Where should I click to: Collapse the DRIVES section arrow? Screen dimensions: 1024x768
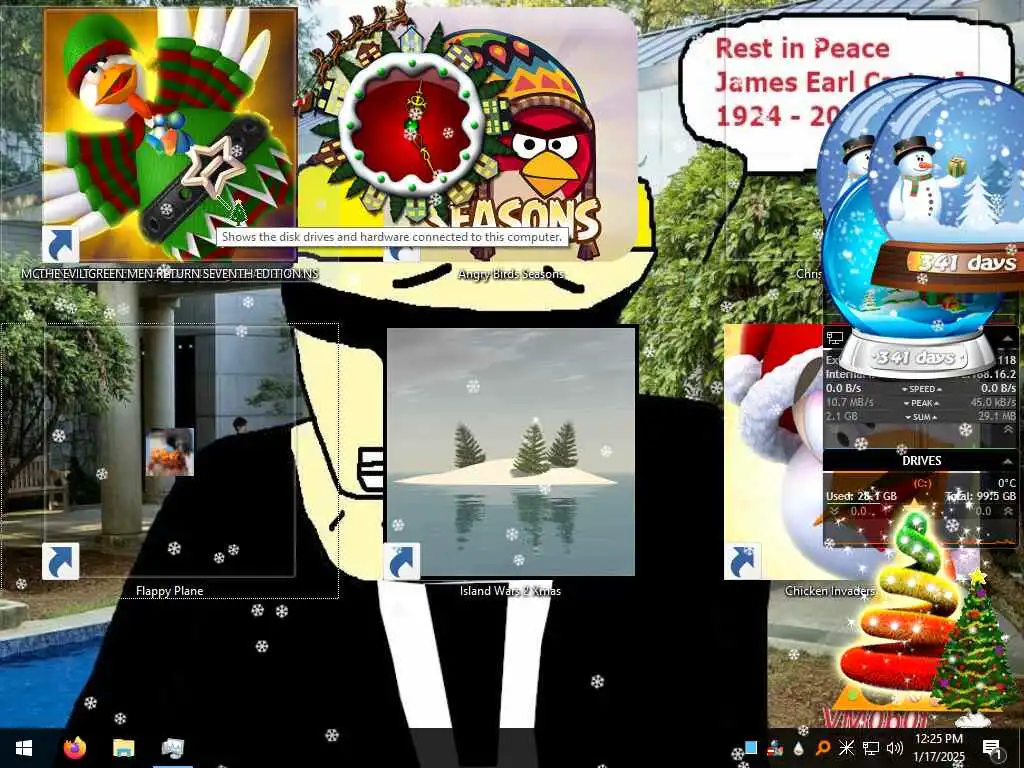pyautogui.click(x=1008, y=461)
